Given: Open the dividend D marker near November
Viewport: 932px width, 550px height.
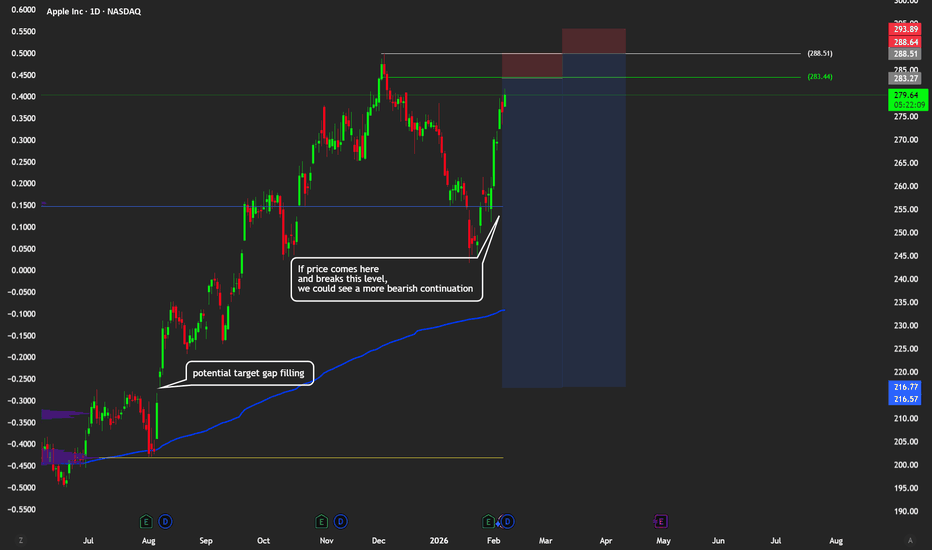Looking at the screenshot, I should point(340,521).
